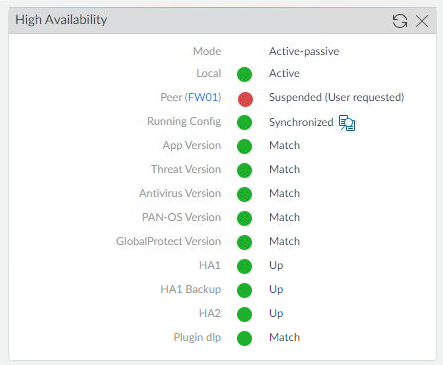The image size is (443, 365).
Task: Click the HA1 Backup status dot
Action: point(244,290)
